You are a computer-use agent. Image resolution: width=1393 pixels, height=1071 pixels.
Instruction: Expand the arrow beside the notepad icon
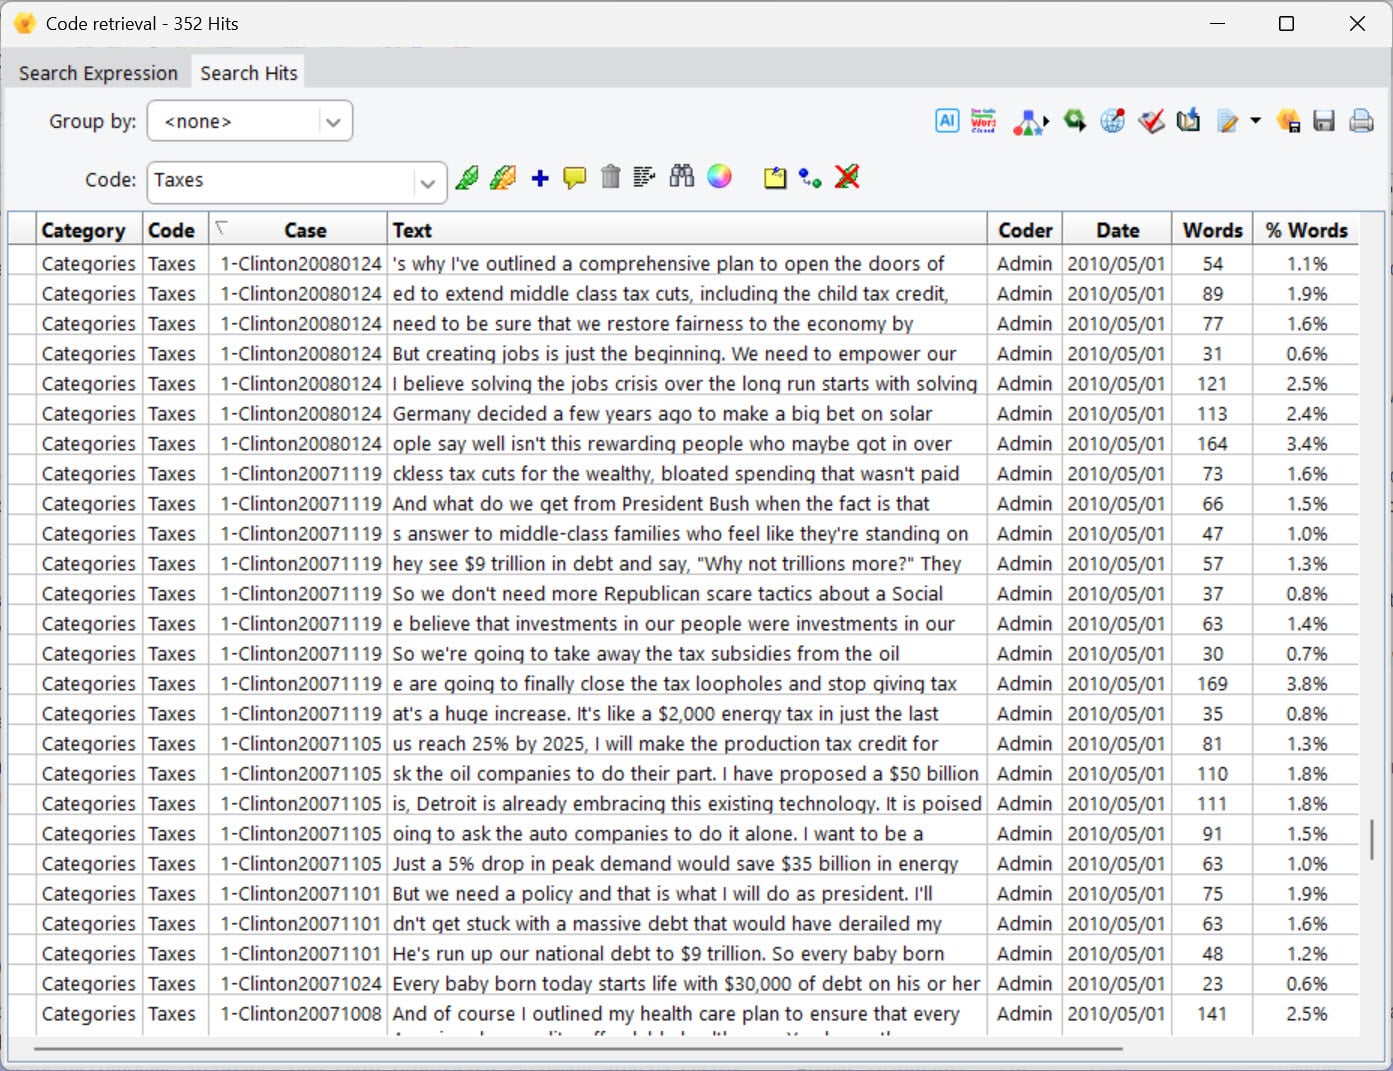coord(1255,121)
